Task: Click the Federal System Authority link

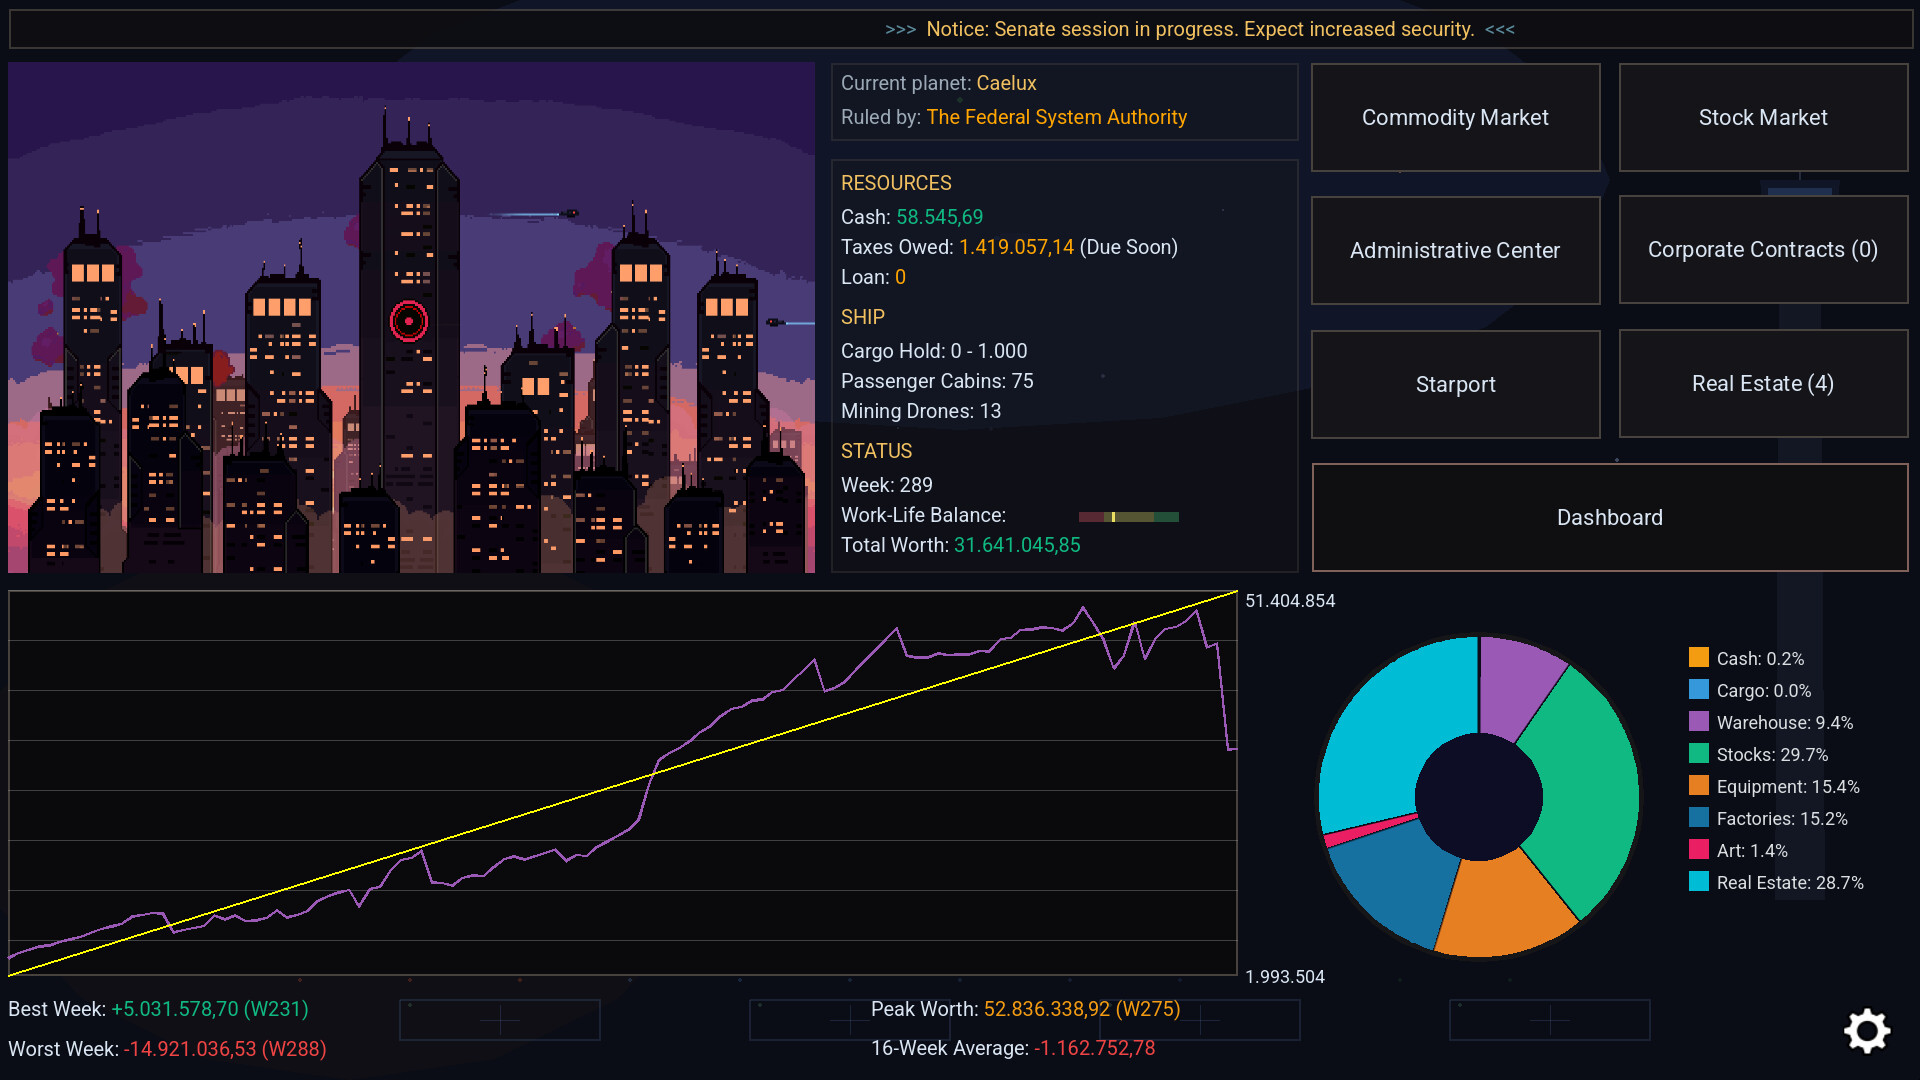Action: click(1056, 117)
